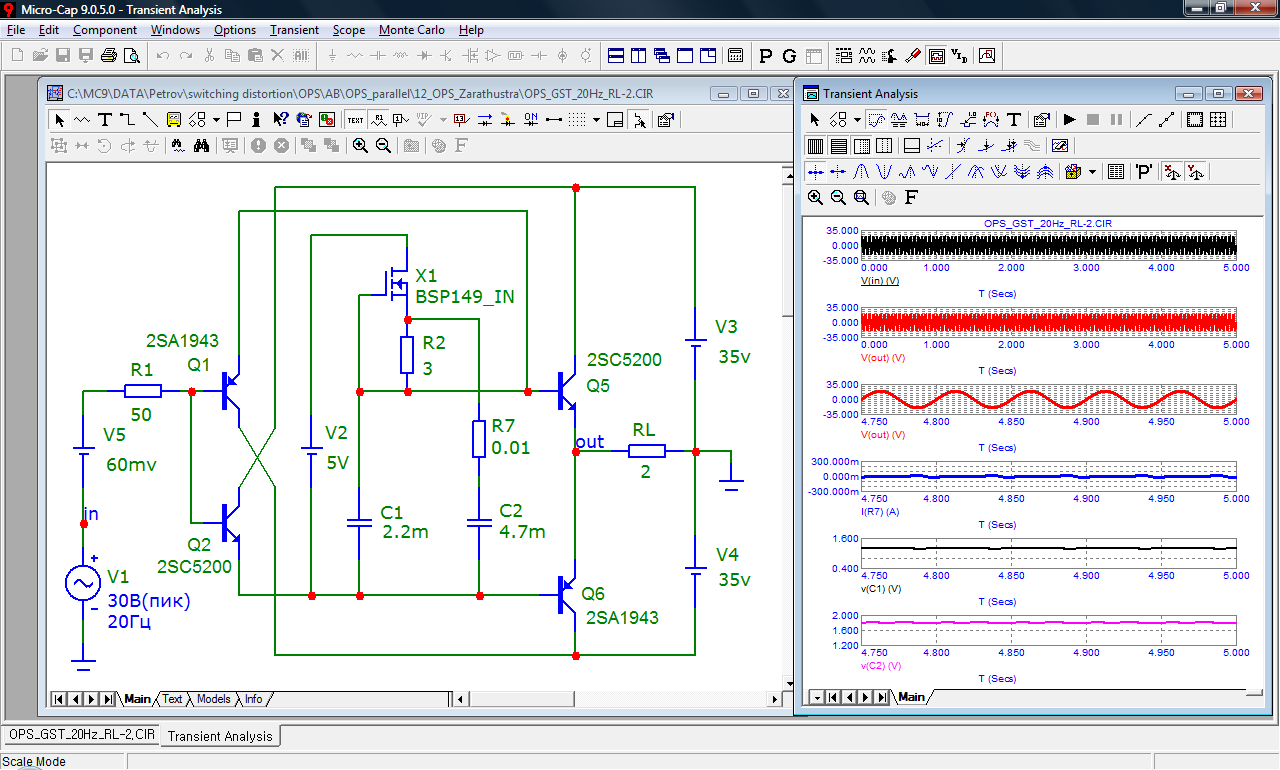The width and height of the screenshot is (1280, 770).
Task: Click the RL resistor in schematic
Action: (x=645, y=451)
